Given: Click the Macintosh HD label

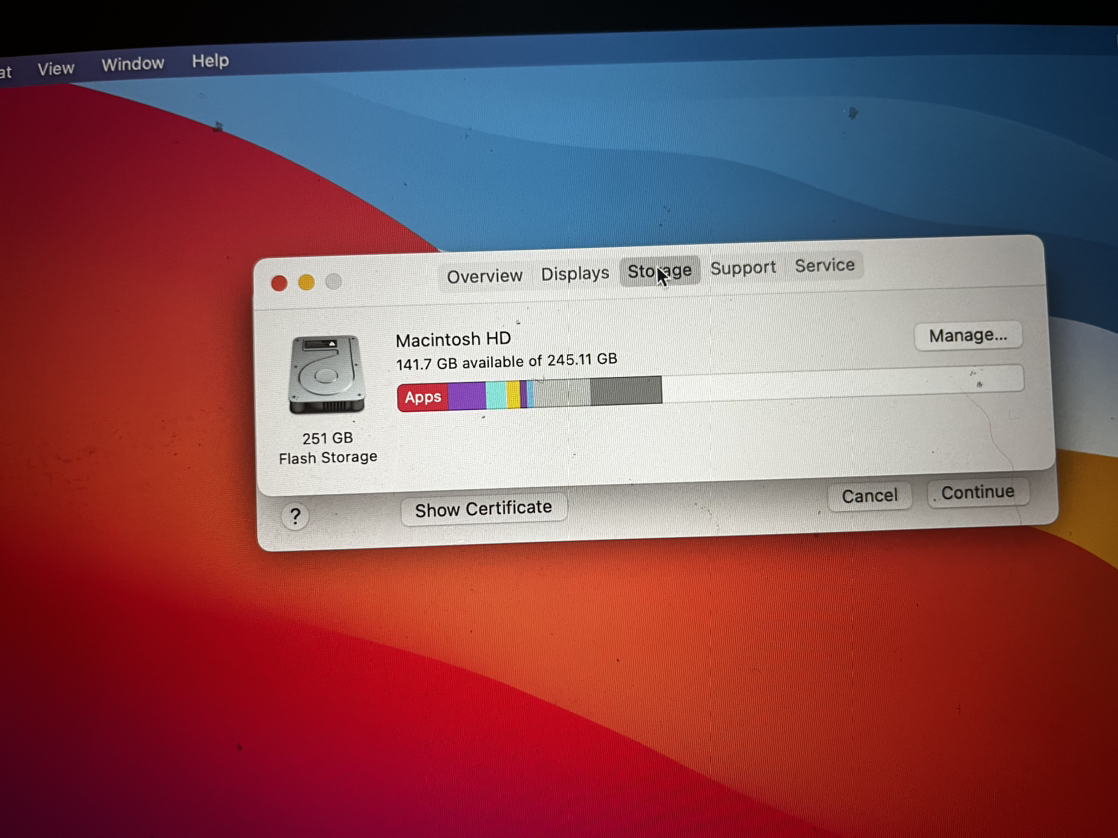Looking at the screenshot, I should (x=453, y=339).
